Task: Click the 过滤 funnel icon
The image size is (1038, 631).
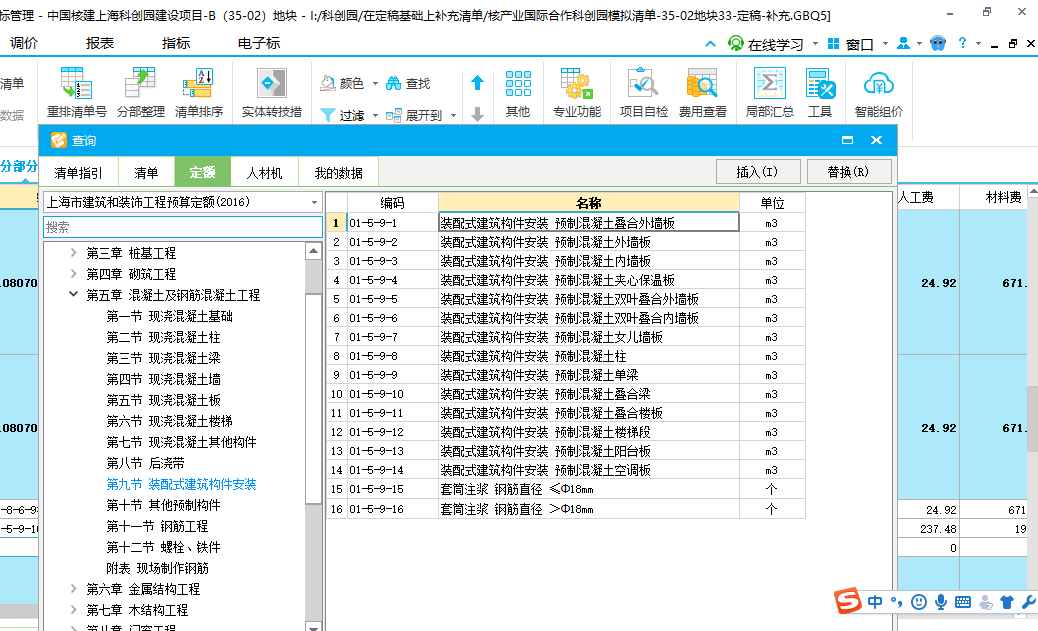Action: pyautogui.click(x=328, y=115)
